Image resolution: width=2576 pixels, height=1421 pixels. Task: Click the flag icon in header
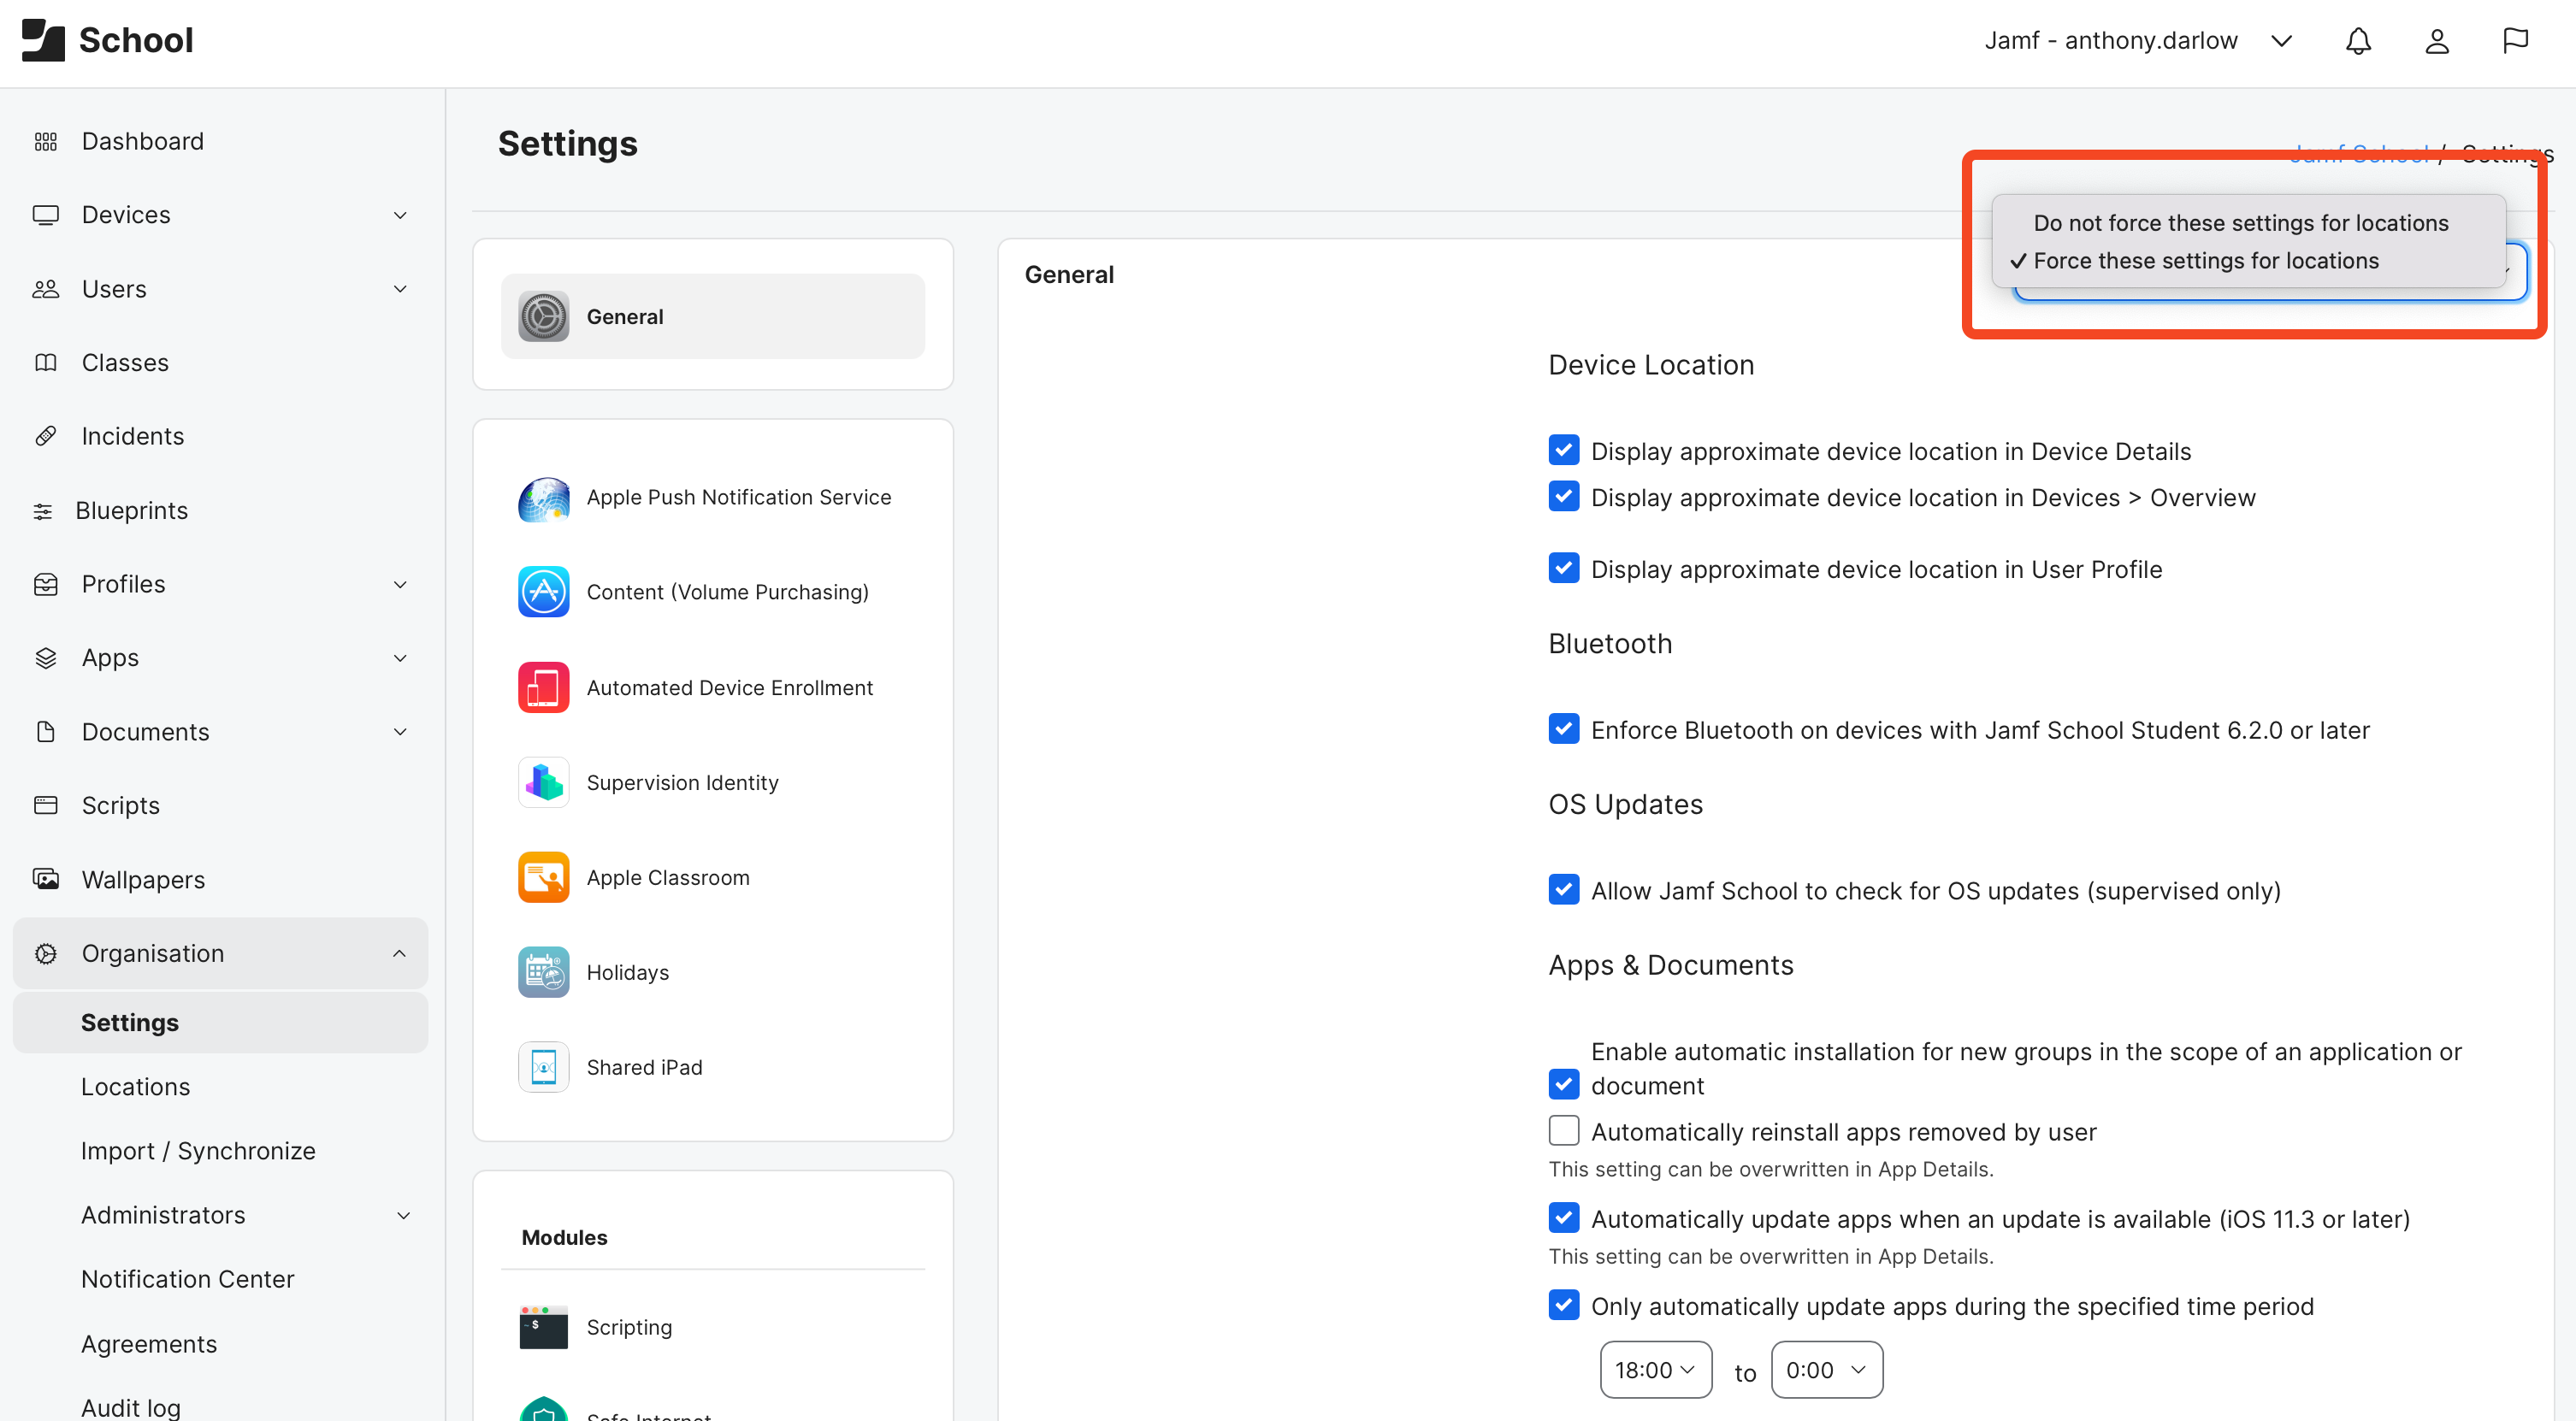[x=2515, y=41]
